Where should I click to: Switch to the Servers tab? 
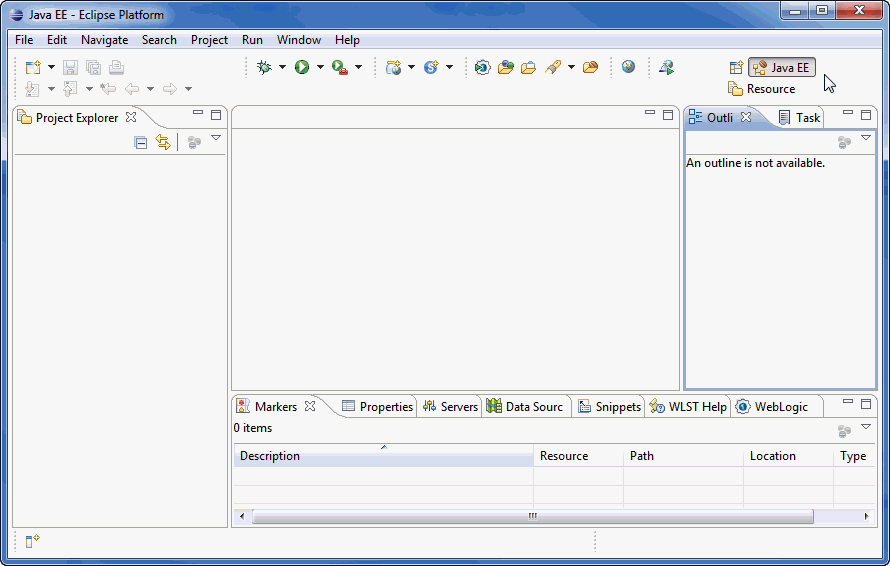click(x=450, y=407)
